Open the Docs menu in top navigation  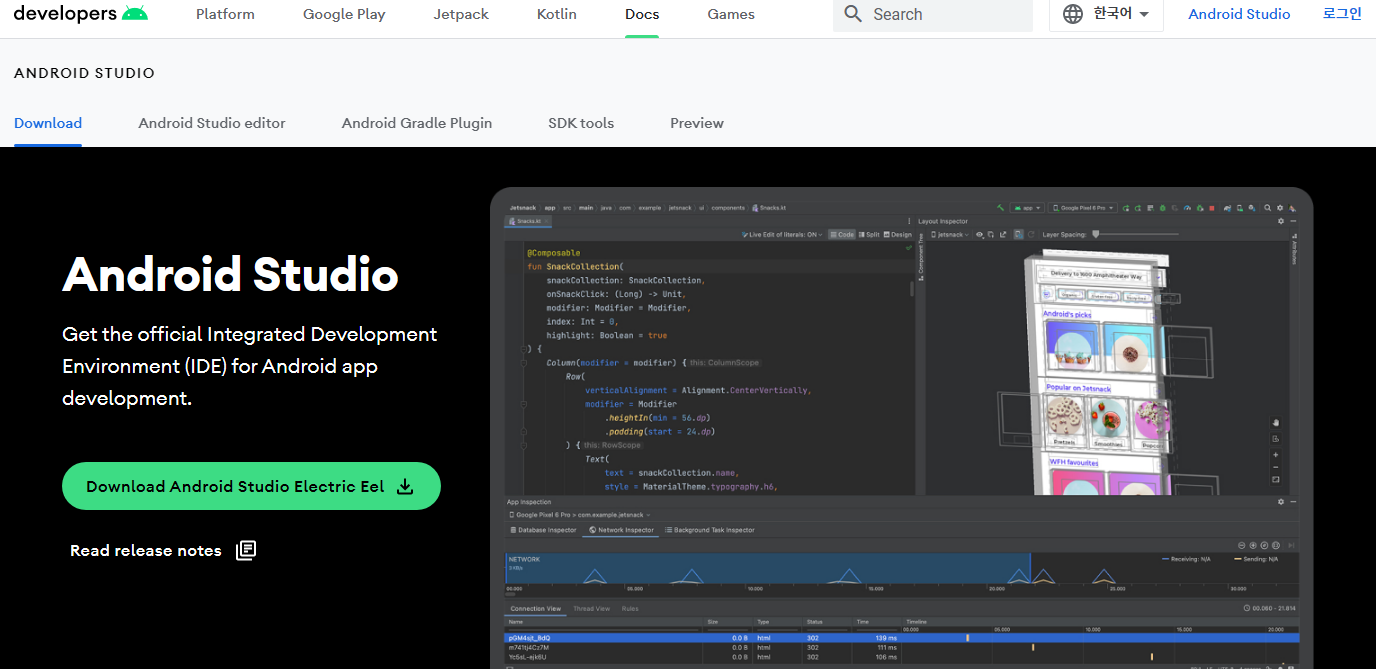[642, 14]
